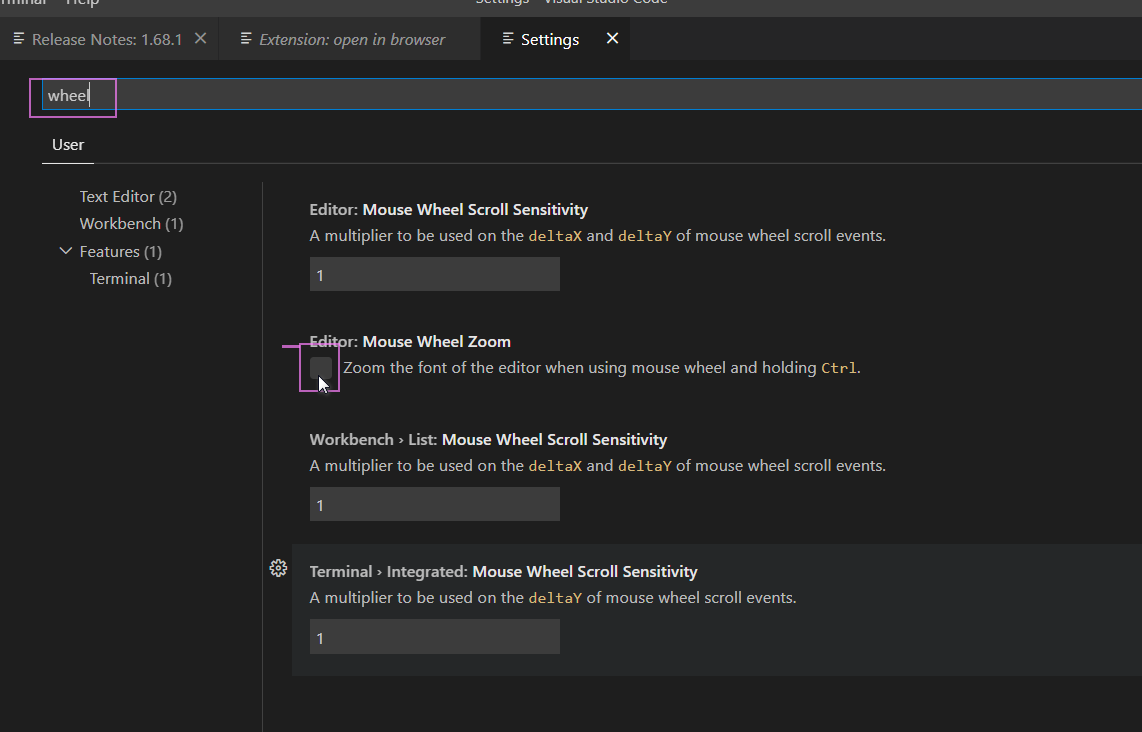Click Terminal Integrated scroll sensitivity value field
Image resolution: width=1142 pixels, height=732 pixels.
click(434, 637)
